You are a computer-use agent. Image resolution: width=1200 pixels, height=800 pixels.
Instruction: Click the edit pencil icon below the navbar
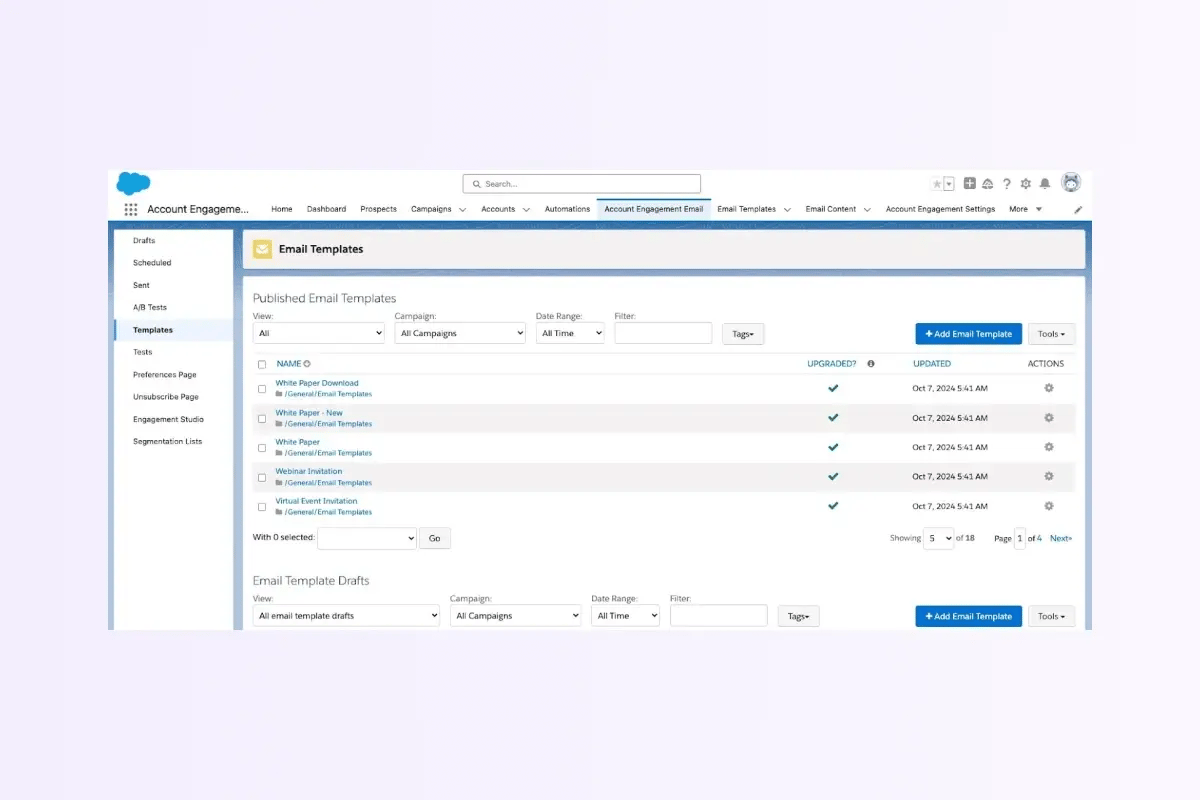(x=1077, y=209)
